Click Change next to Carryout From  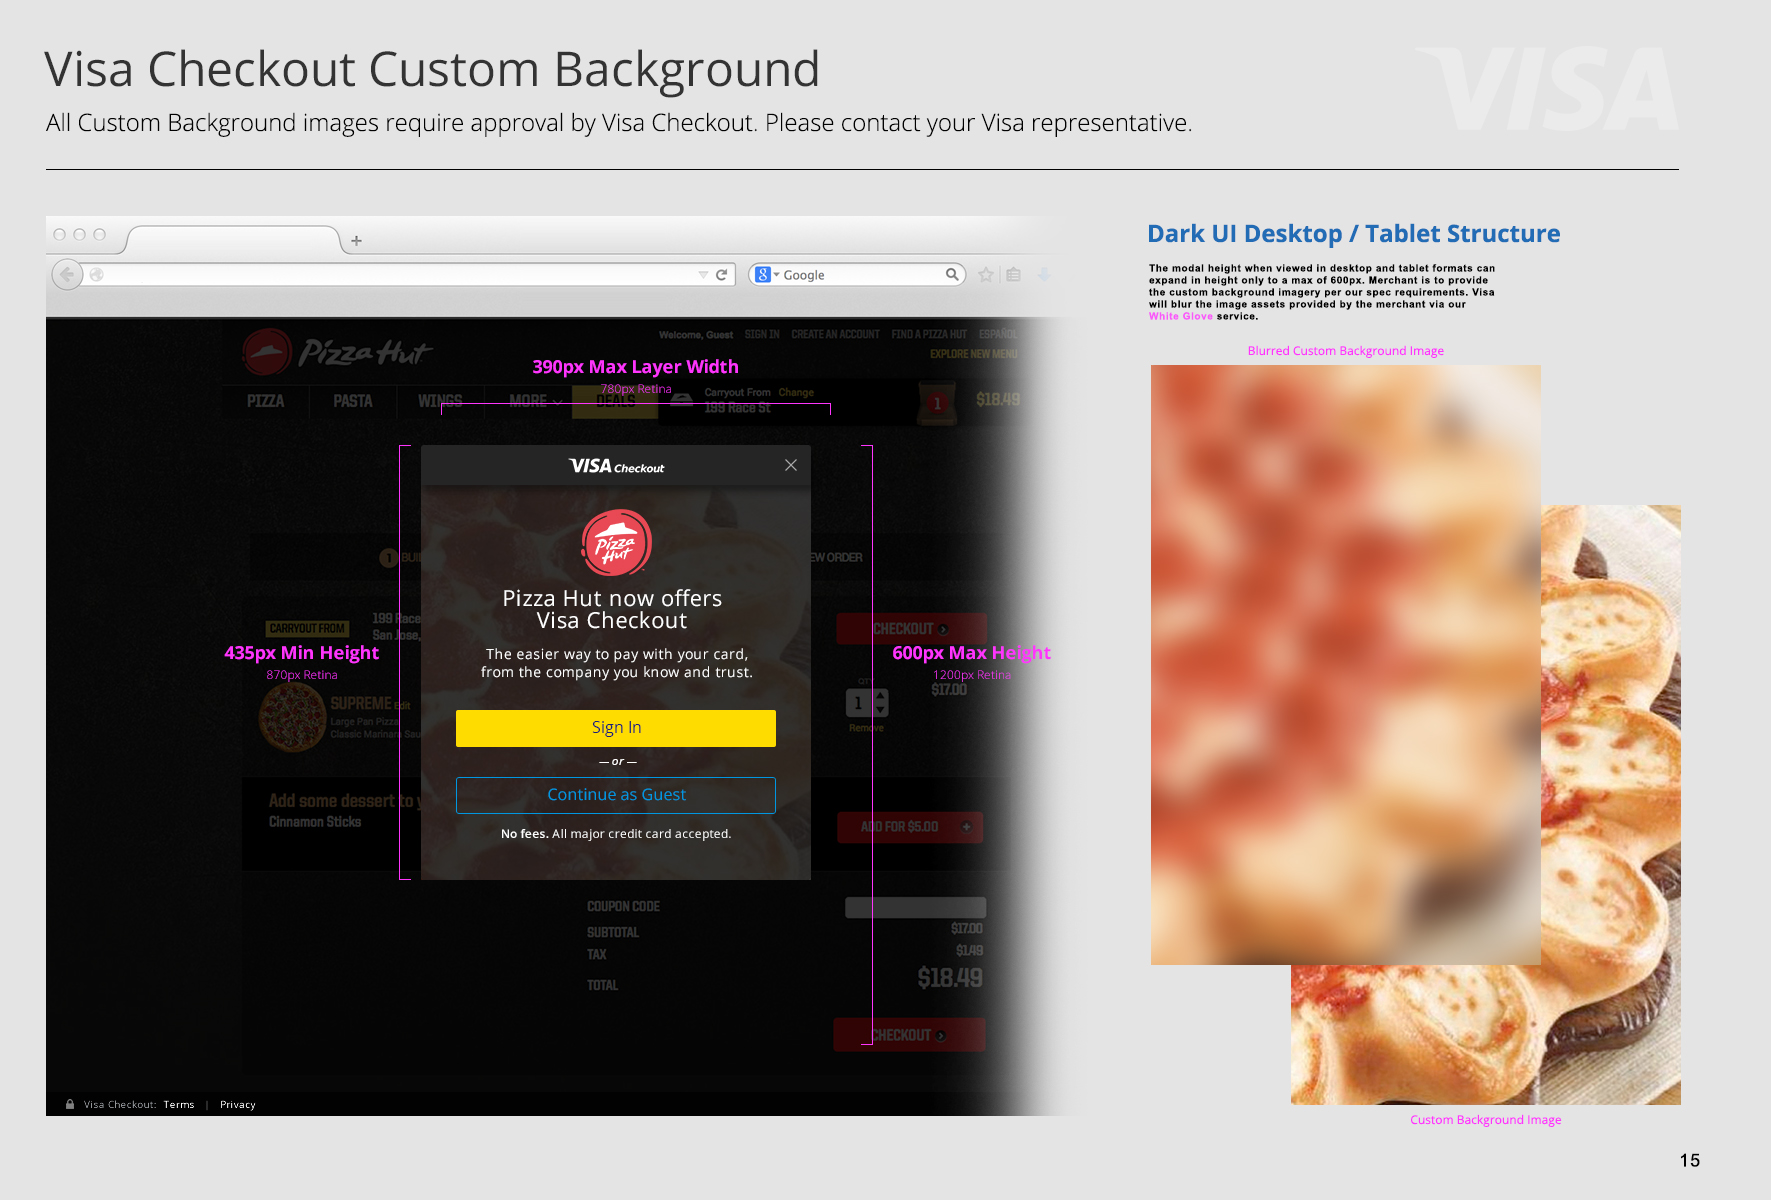[796, 393]
